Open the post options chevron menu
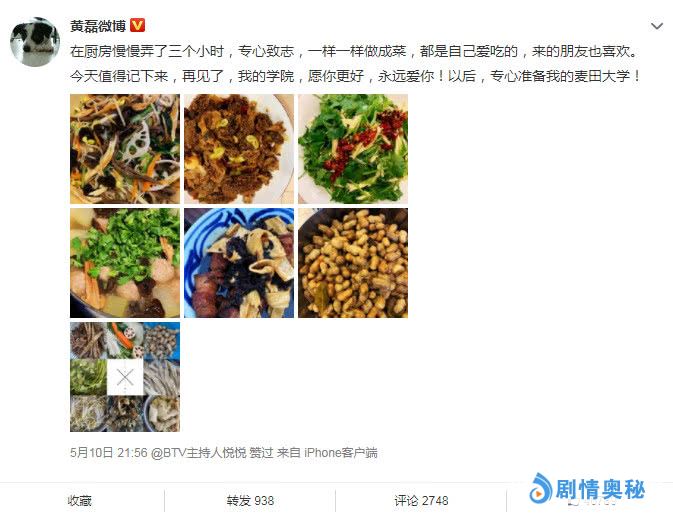 657,27
